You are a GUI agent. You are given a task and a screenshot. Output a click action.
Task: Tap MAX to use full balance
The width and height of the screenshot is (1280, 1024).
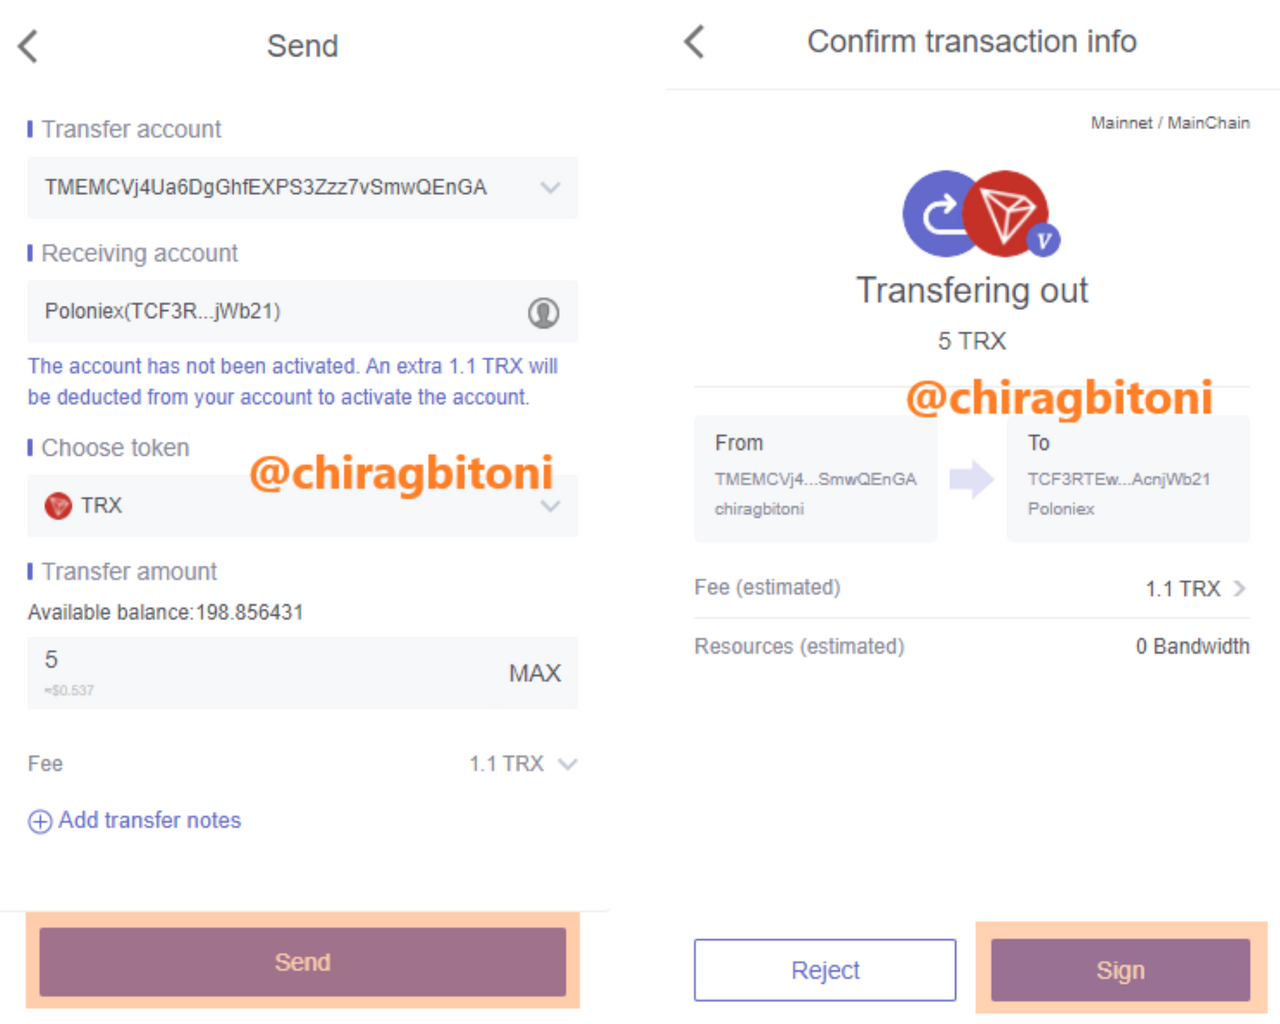pyautogui.click(x=535, y=674)
